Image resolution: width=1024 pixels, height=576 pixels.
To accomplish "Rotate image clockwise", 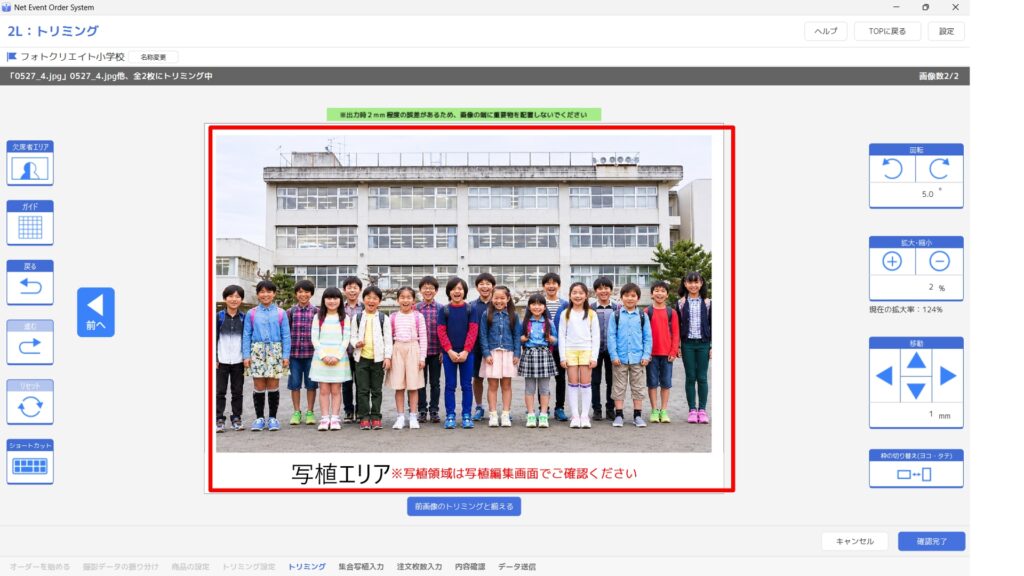I will [x=939, y=169].
